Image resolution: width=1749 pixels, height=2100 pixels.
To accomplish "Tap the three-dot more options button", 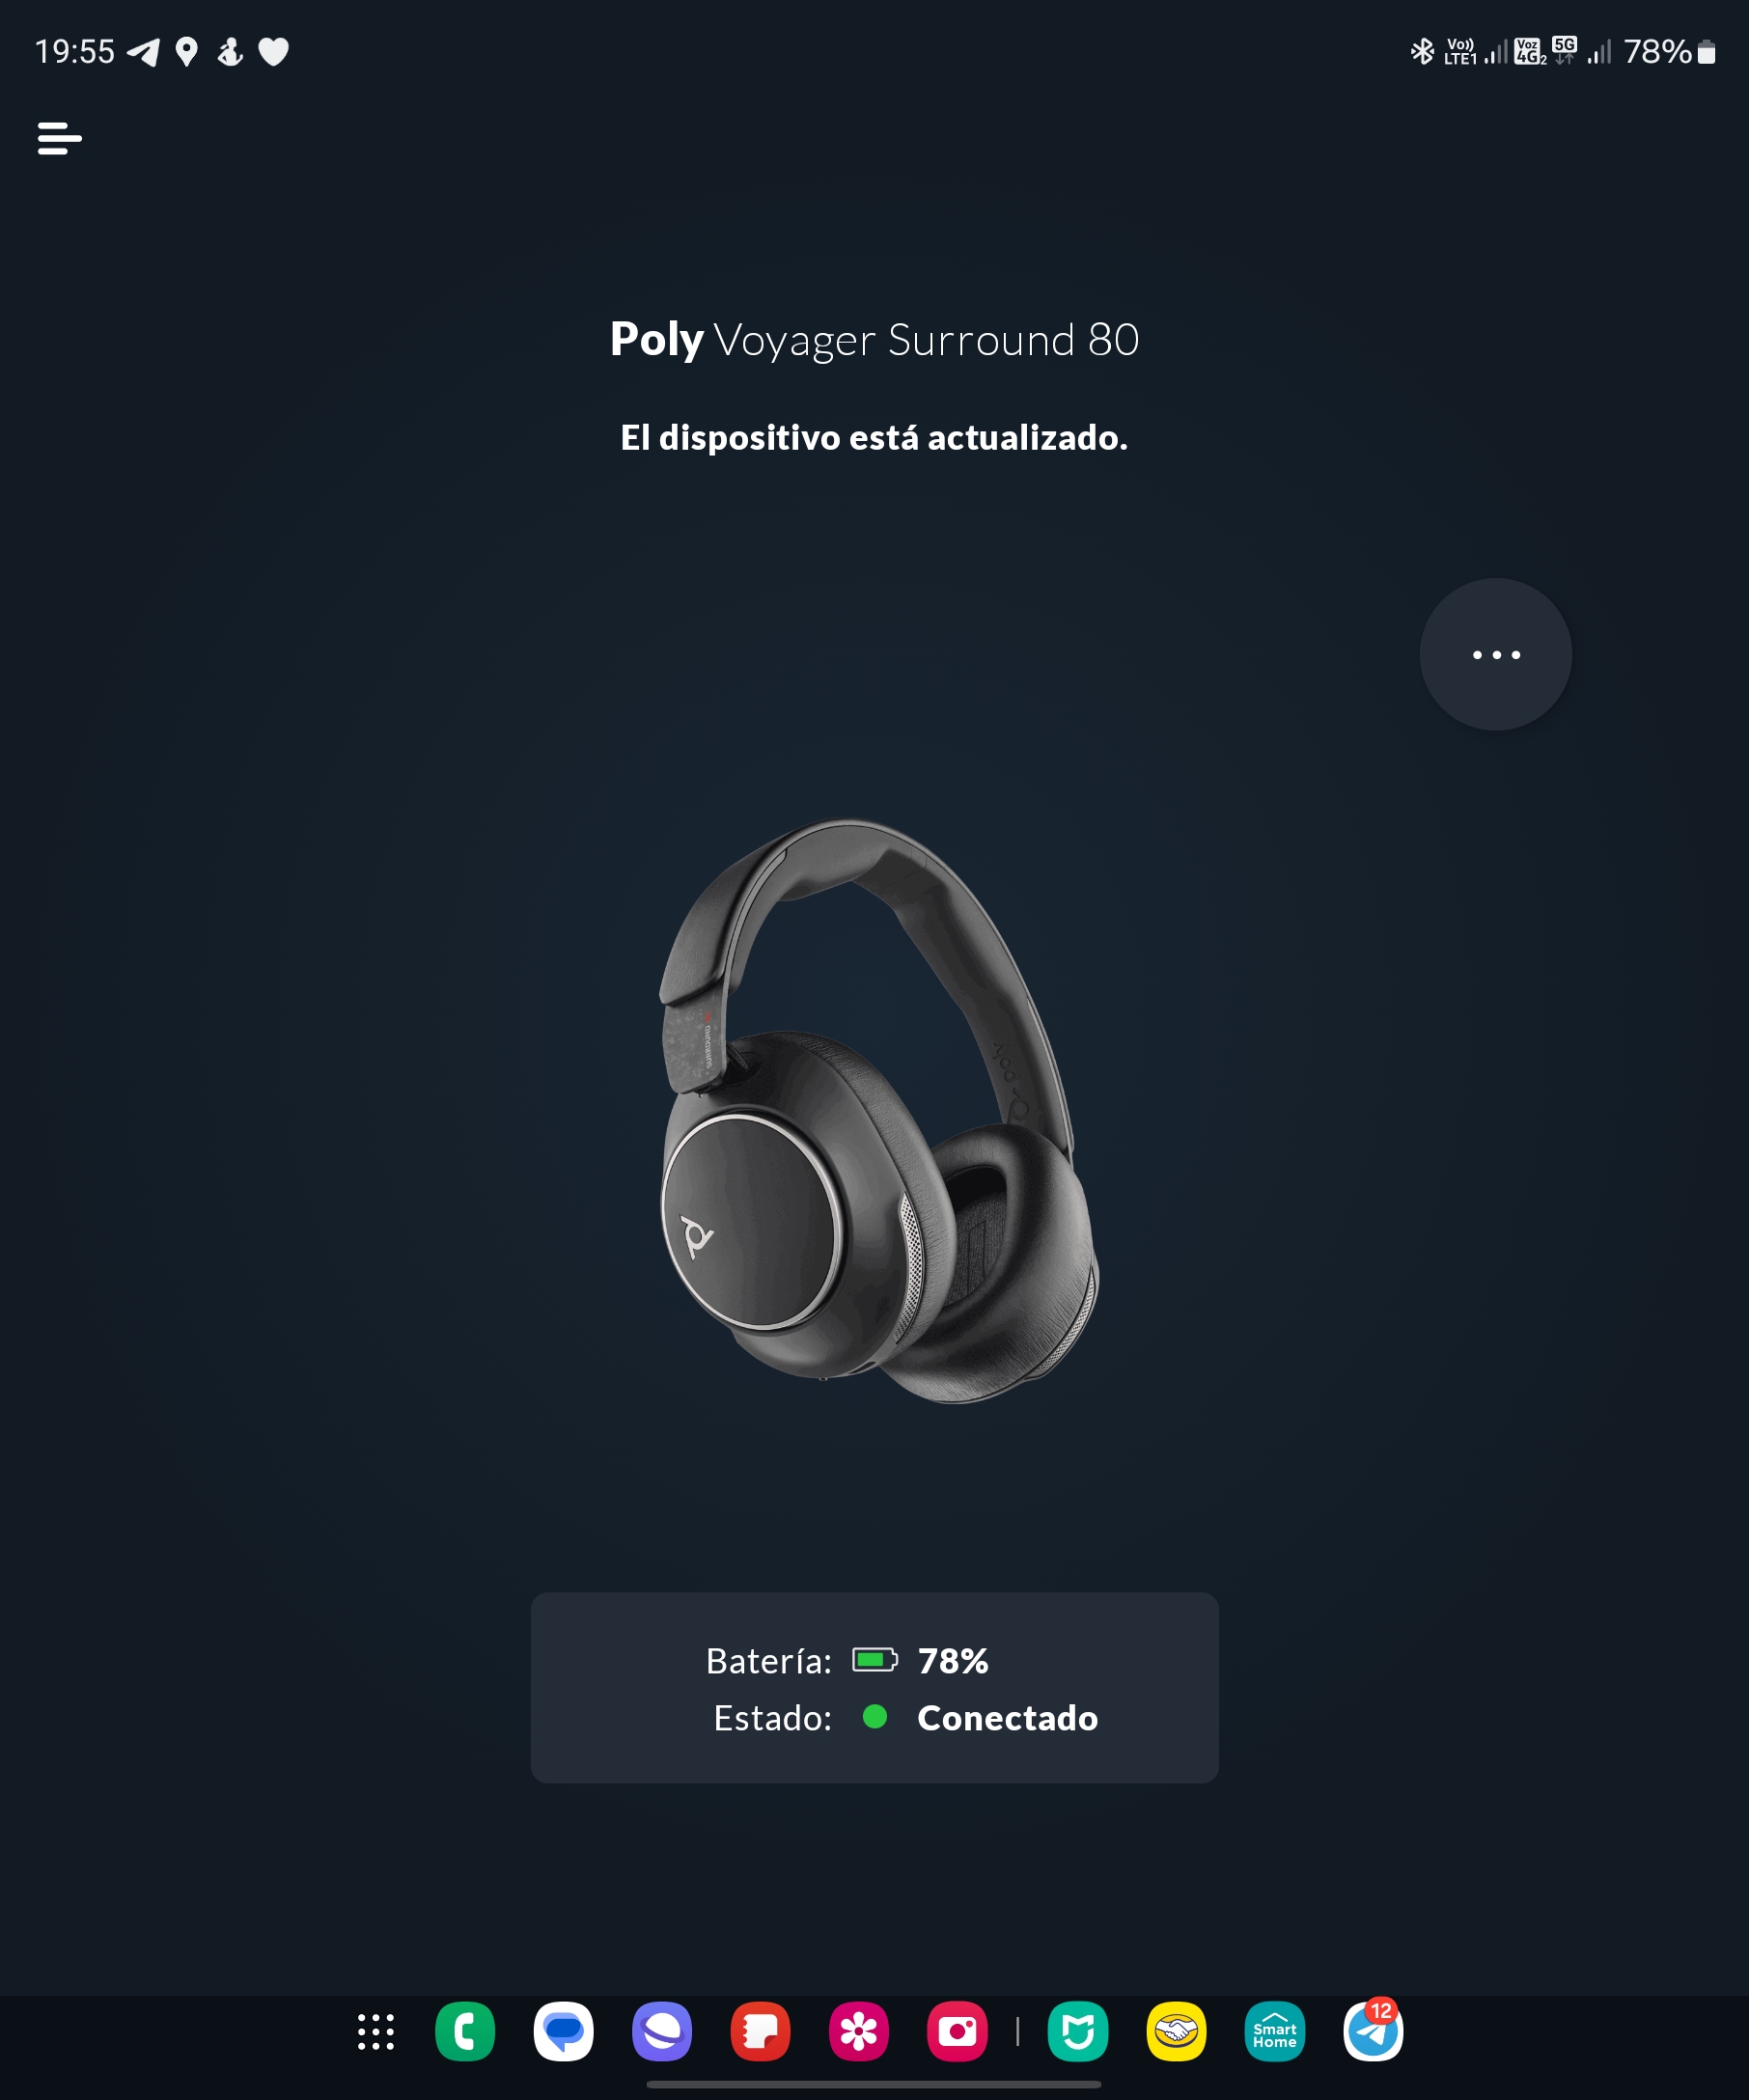I will click(1495, 654).
